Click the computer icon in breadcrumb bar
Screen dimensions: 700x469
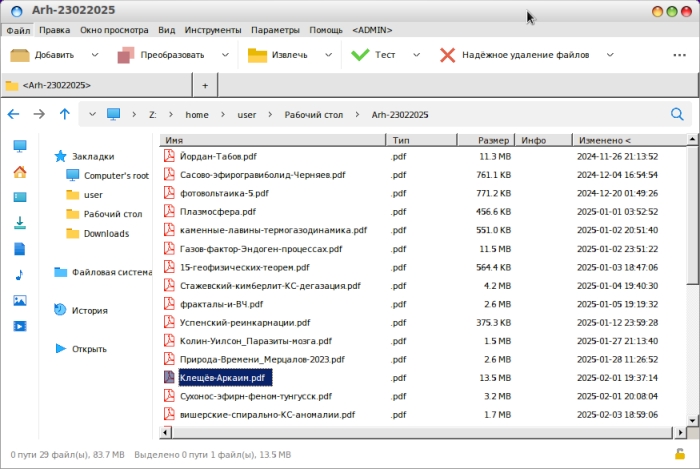113,114
